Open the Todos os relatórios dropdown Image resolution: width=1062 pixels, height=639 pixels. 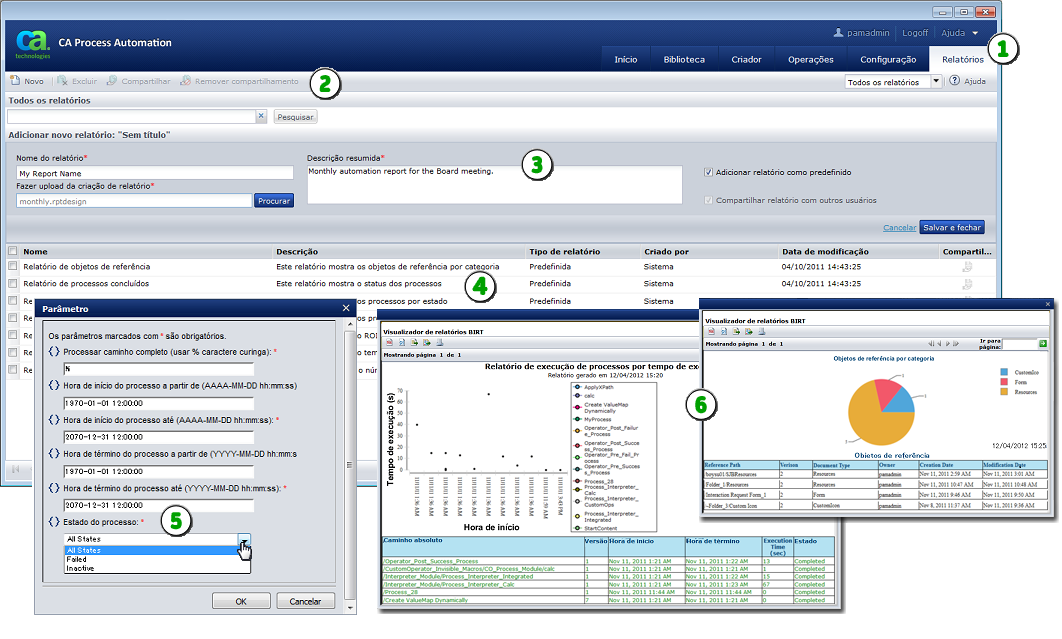tap(936, 82)
